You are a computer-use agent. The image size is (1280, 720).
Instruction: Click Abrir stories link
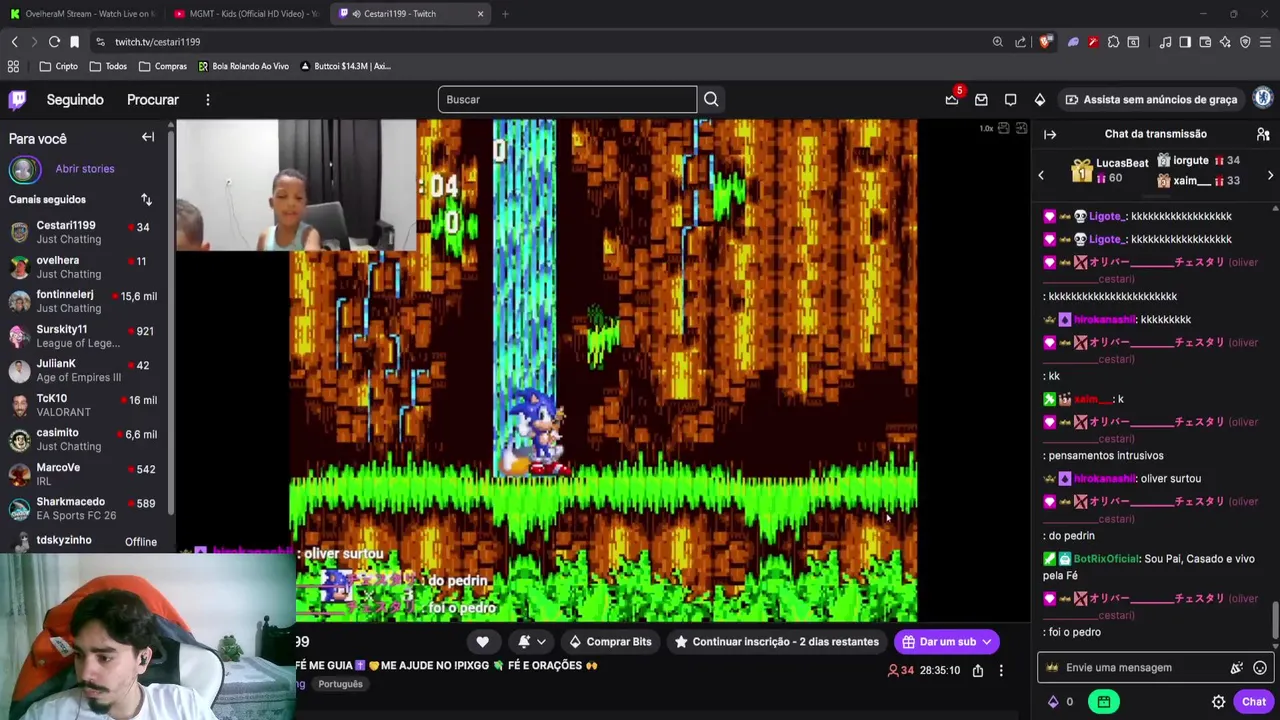coord(85,169)
